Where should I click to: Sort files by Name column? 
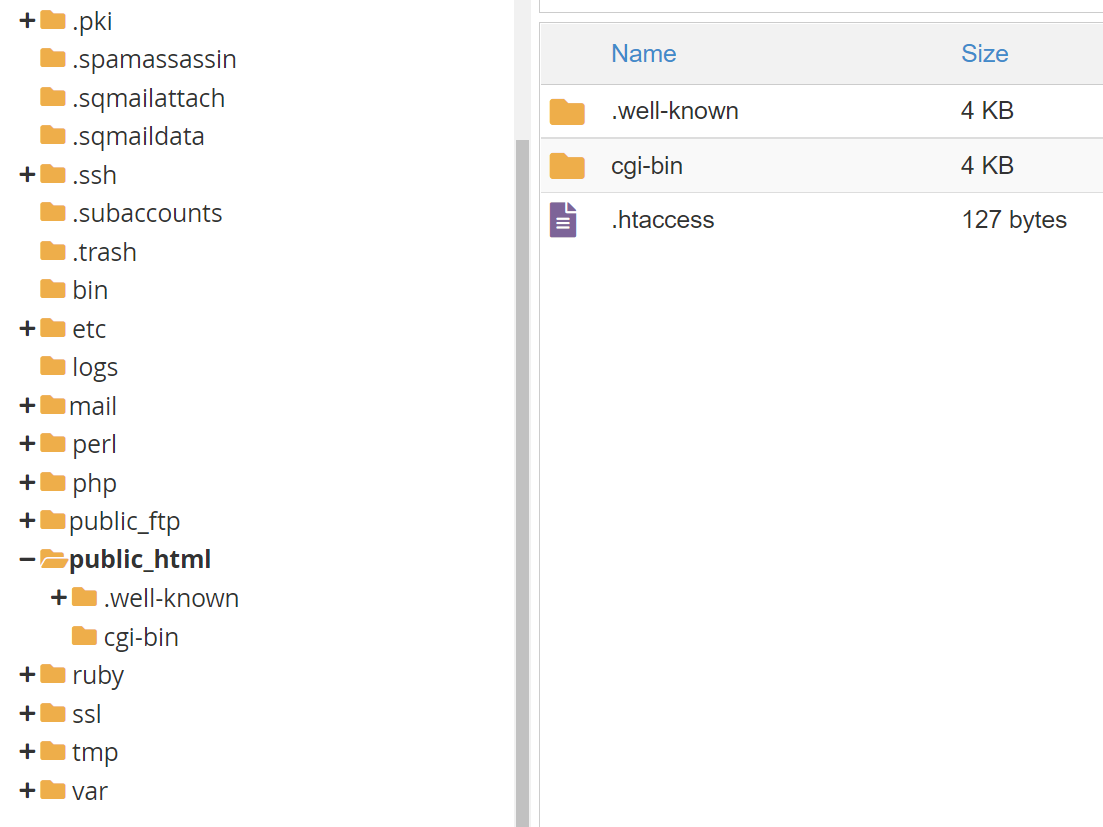tap(643, 54)
